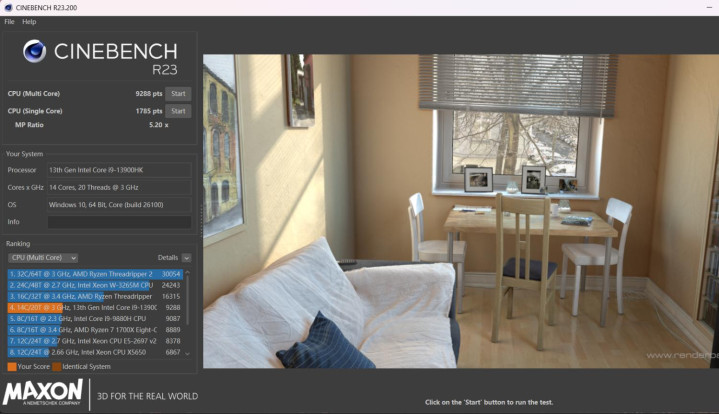Screen dimensions: 719x414
Task: Open the File menu
Action: 9,22
